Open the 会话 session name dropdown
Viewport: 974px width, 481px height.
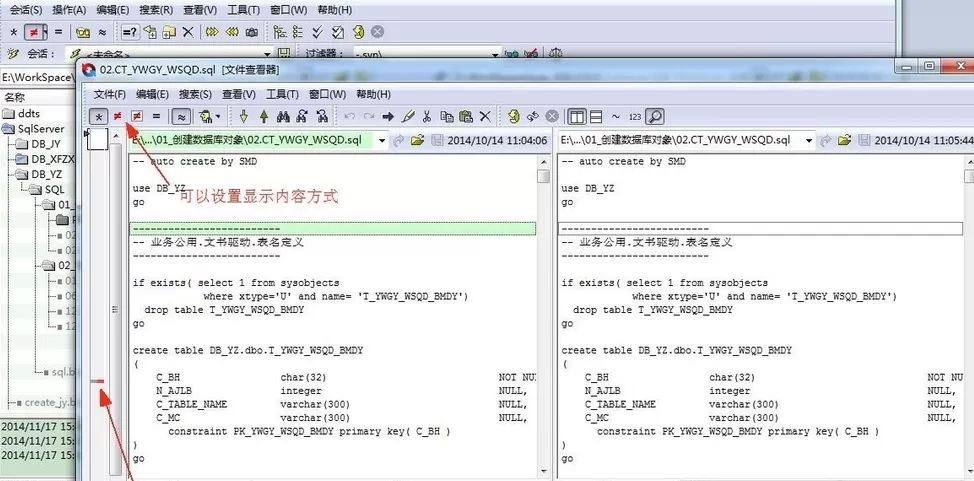click(268, 55)
